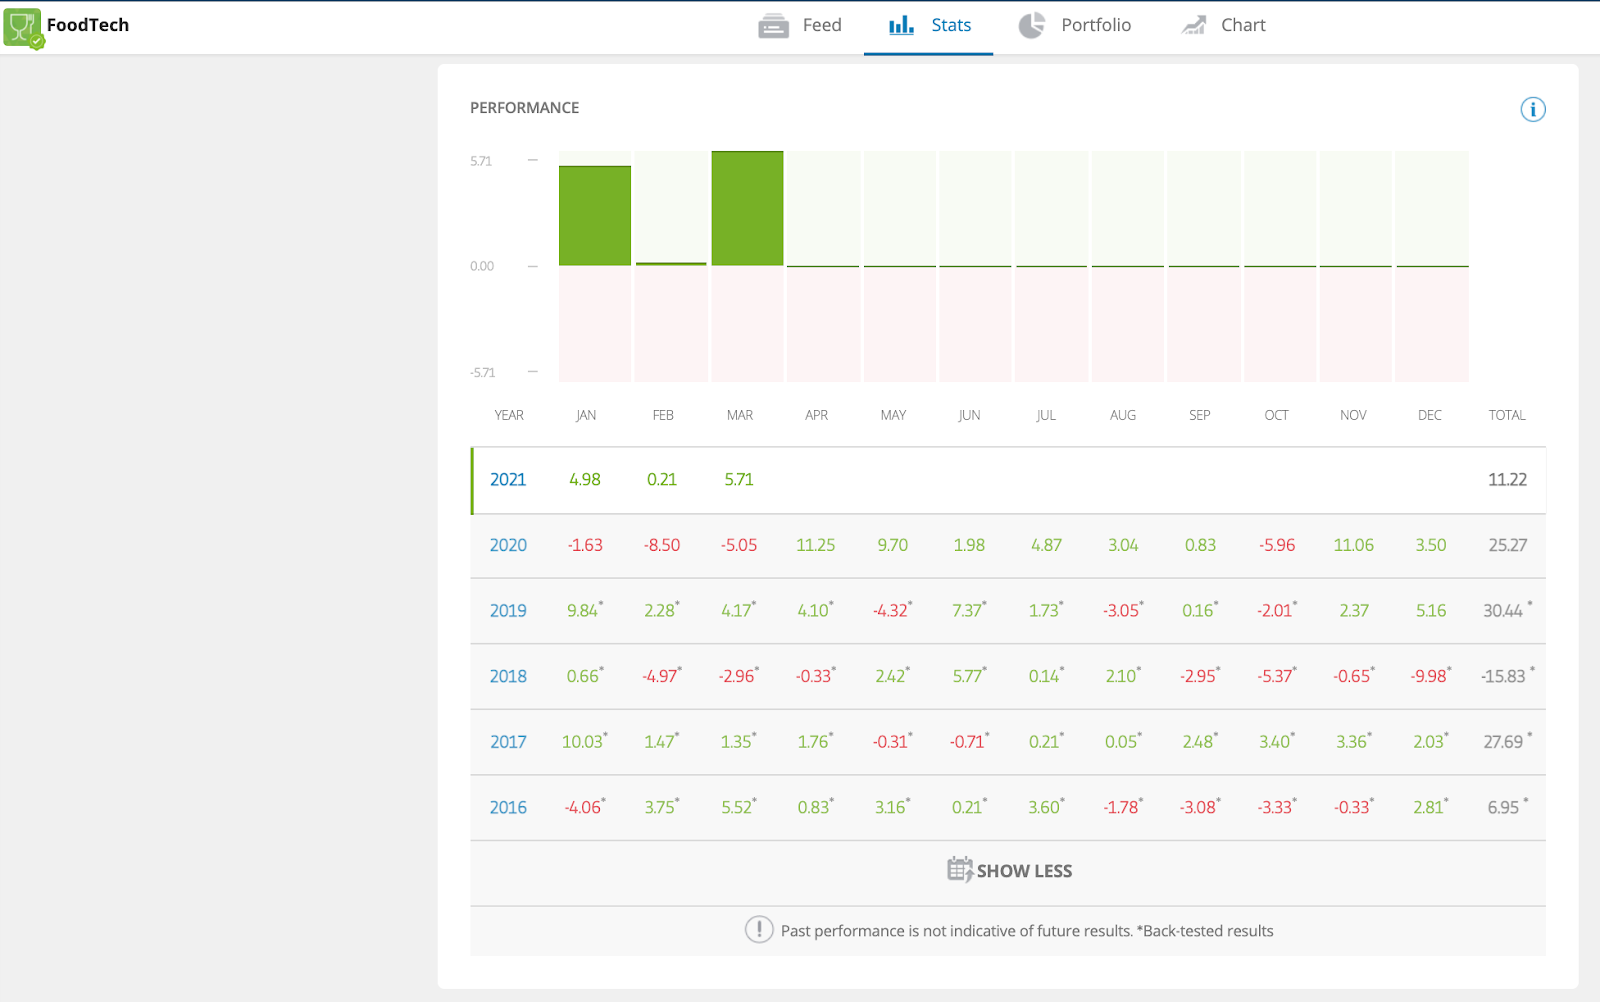Click the FoodTech portfolio name

coord(88,25)
